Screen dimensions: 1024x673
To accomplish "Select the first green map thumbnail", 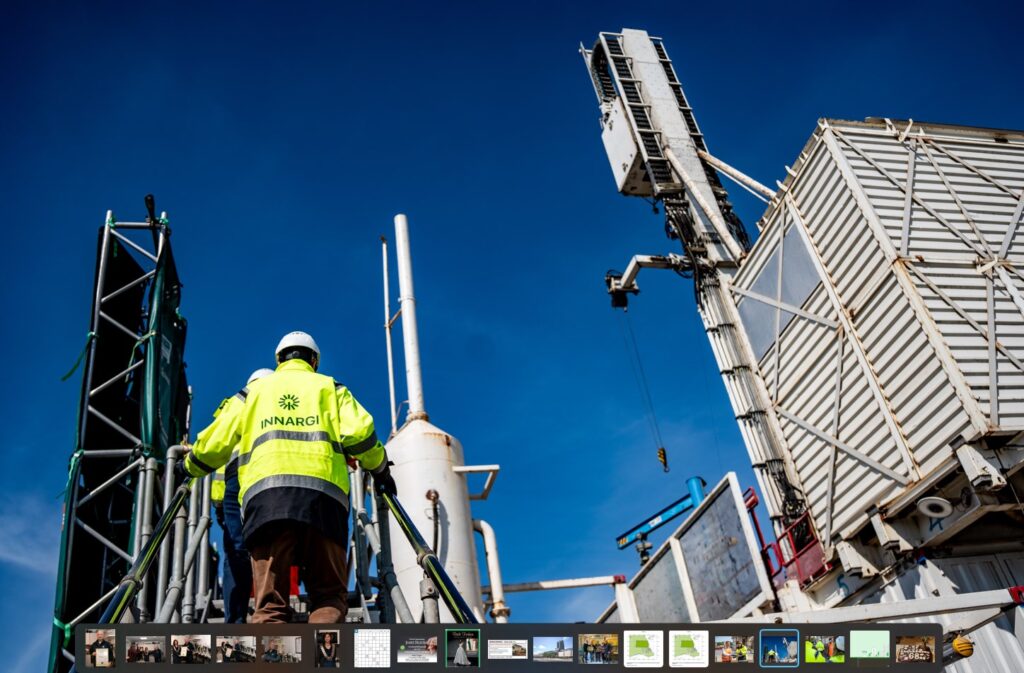I will 643,648.
